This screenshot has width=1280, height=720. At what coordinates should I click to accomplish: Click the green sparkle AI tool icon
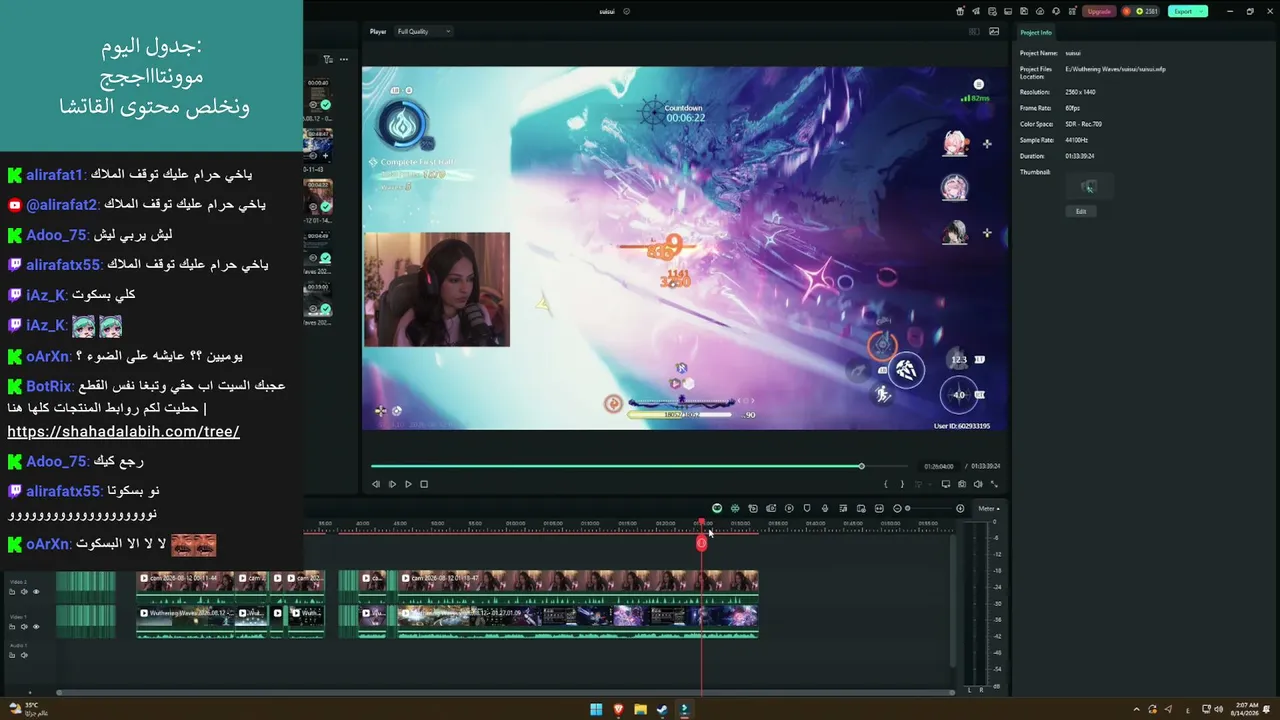[735, 508]
